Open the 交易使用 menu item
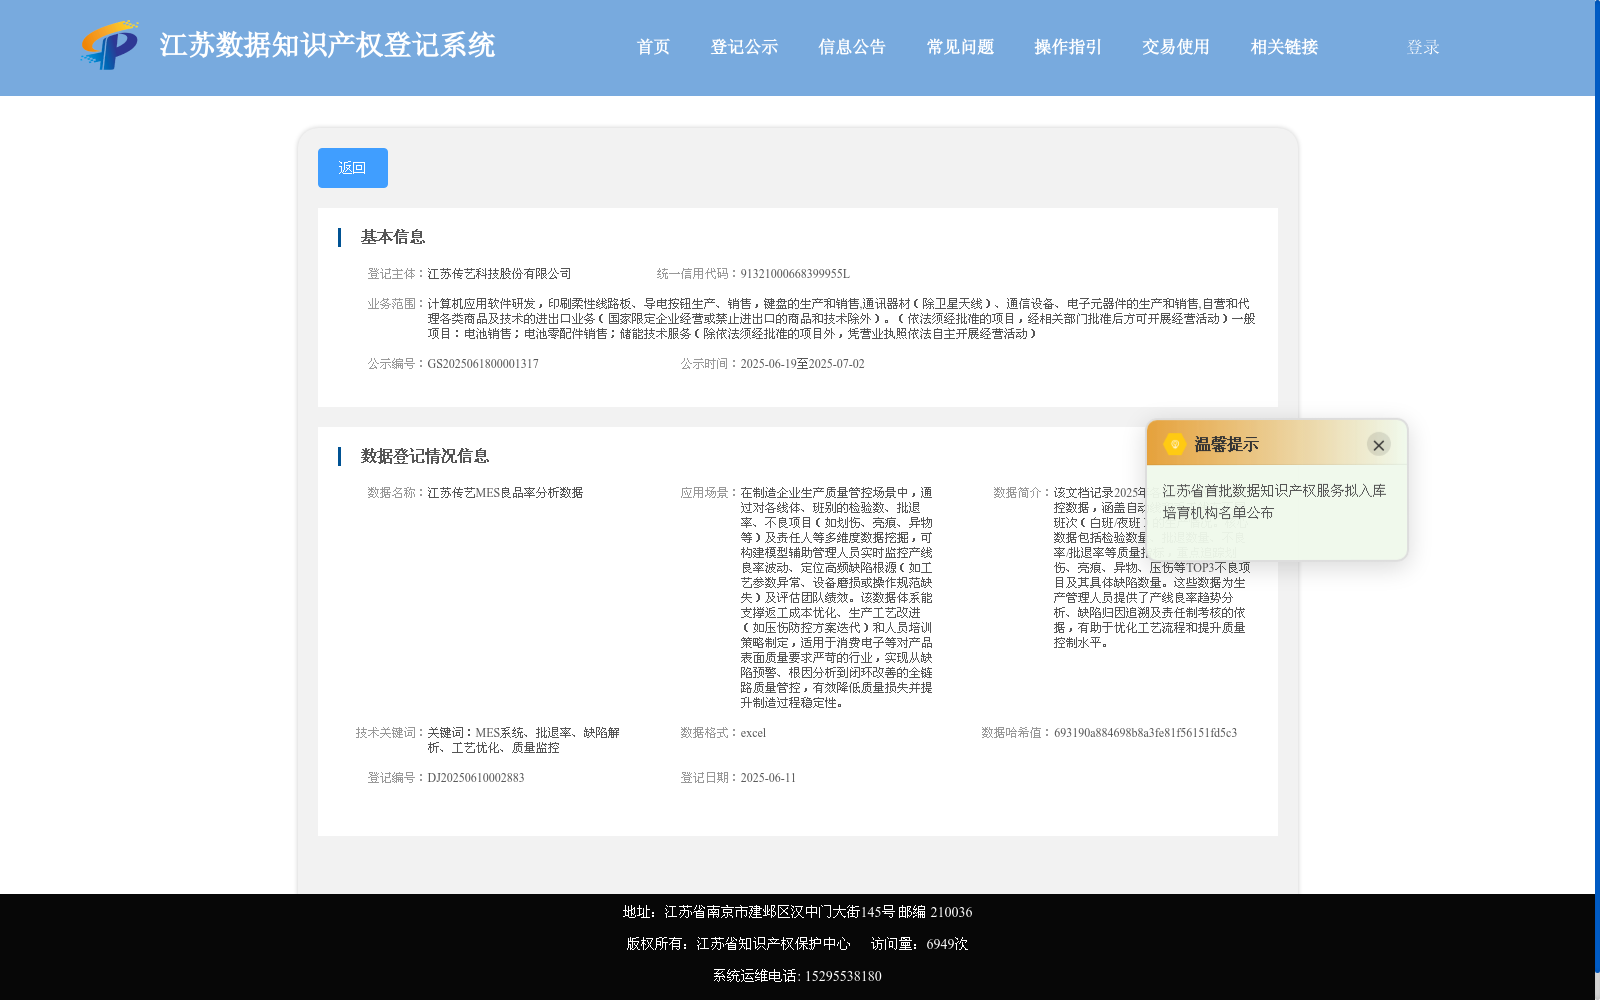This screenshot has height=1000, width=1600. coord(1176,47)
